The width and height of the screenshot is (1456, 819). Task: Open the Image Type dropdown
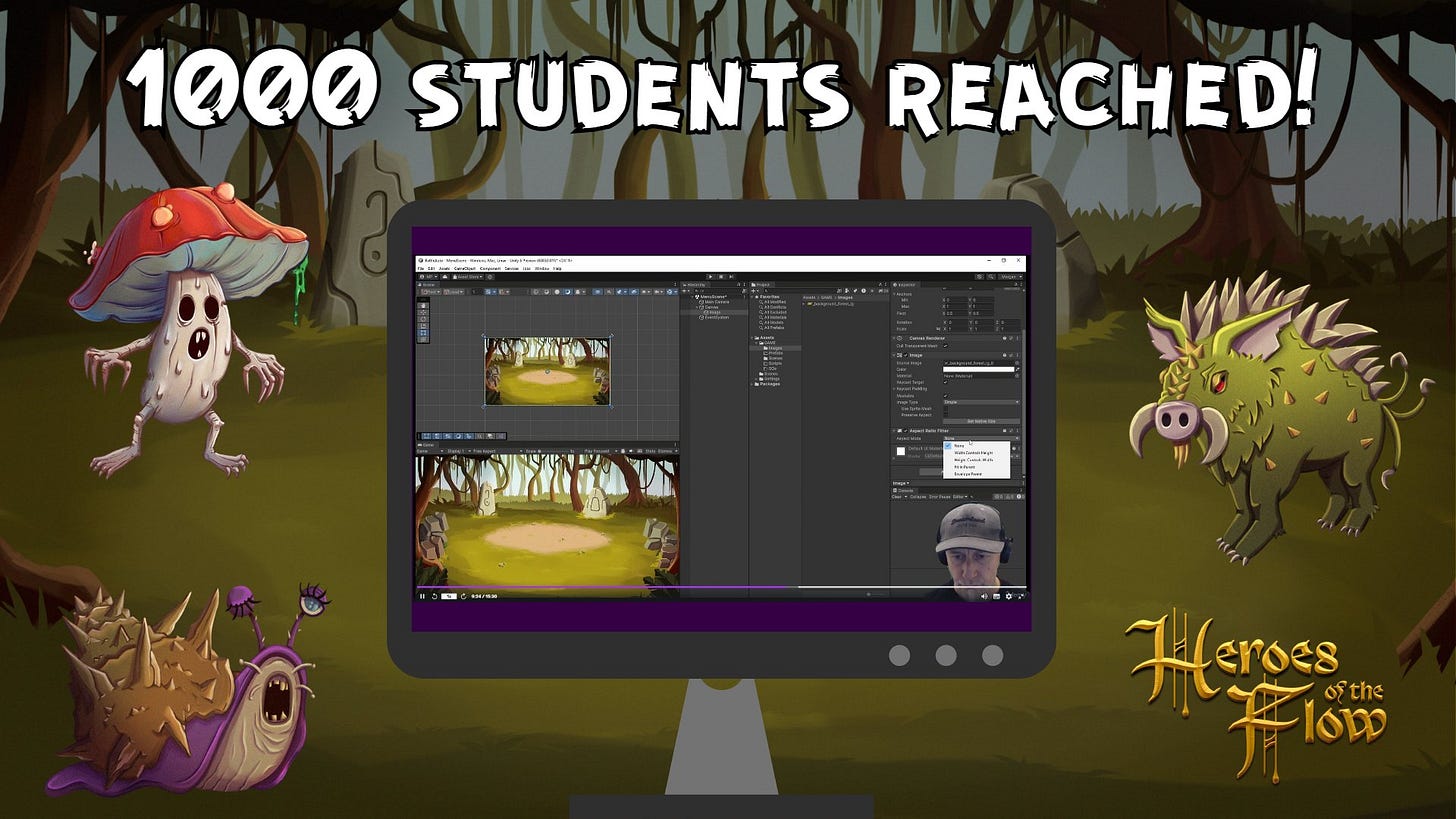982,402
